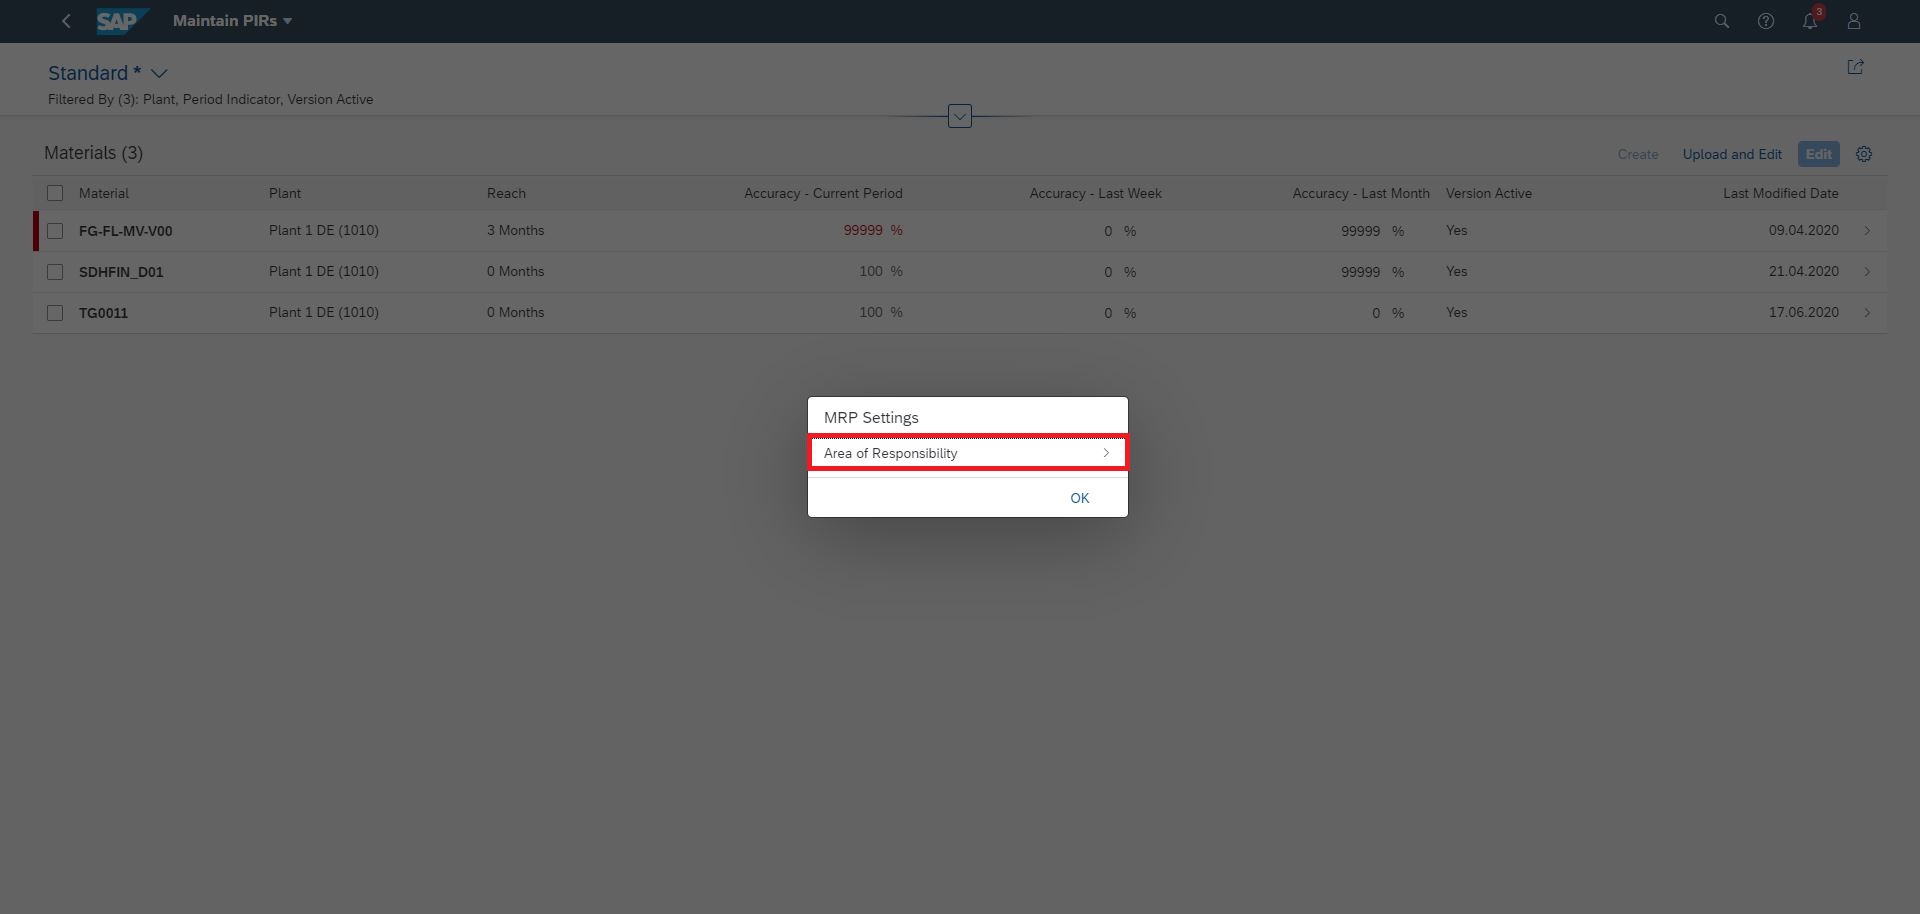The width and height of the screenshot is (1920, 914).
Task: Select the FG-FL-MV-V00 row checkbox
Action: tap(55, 231)
